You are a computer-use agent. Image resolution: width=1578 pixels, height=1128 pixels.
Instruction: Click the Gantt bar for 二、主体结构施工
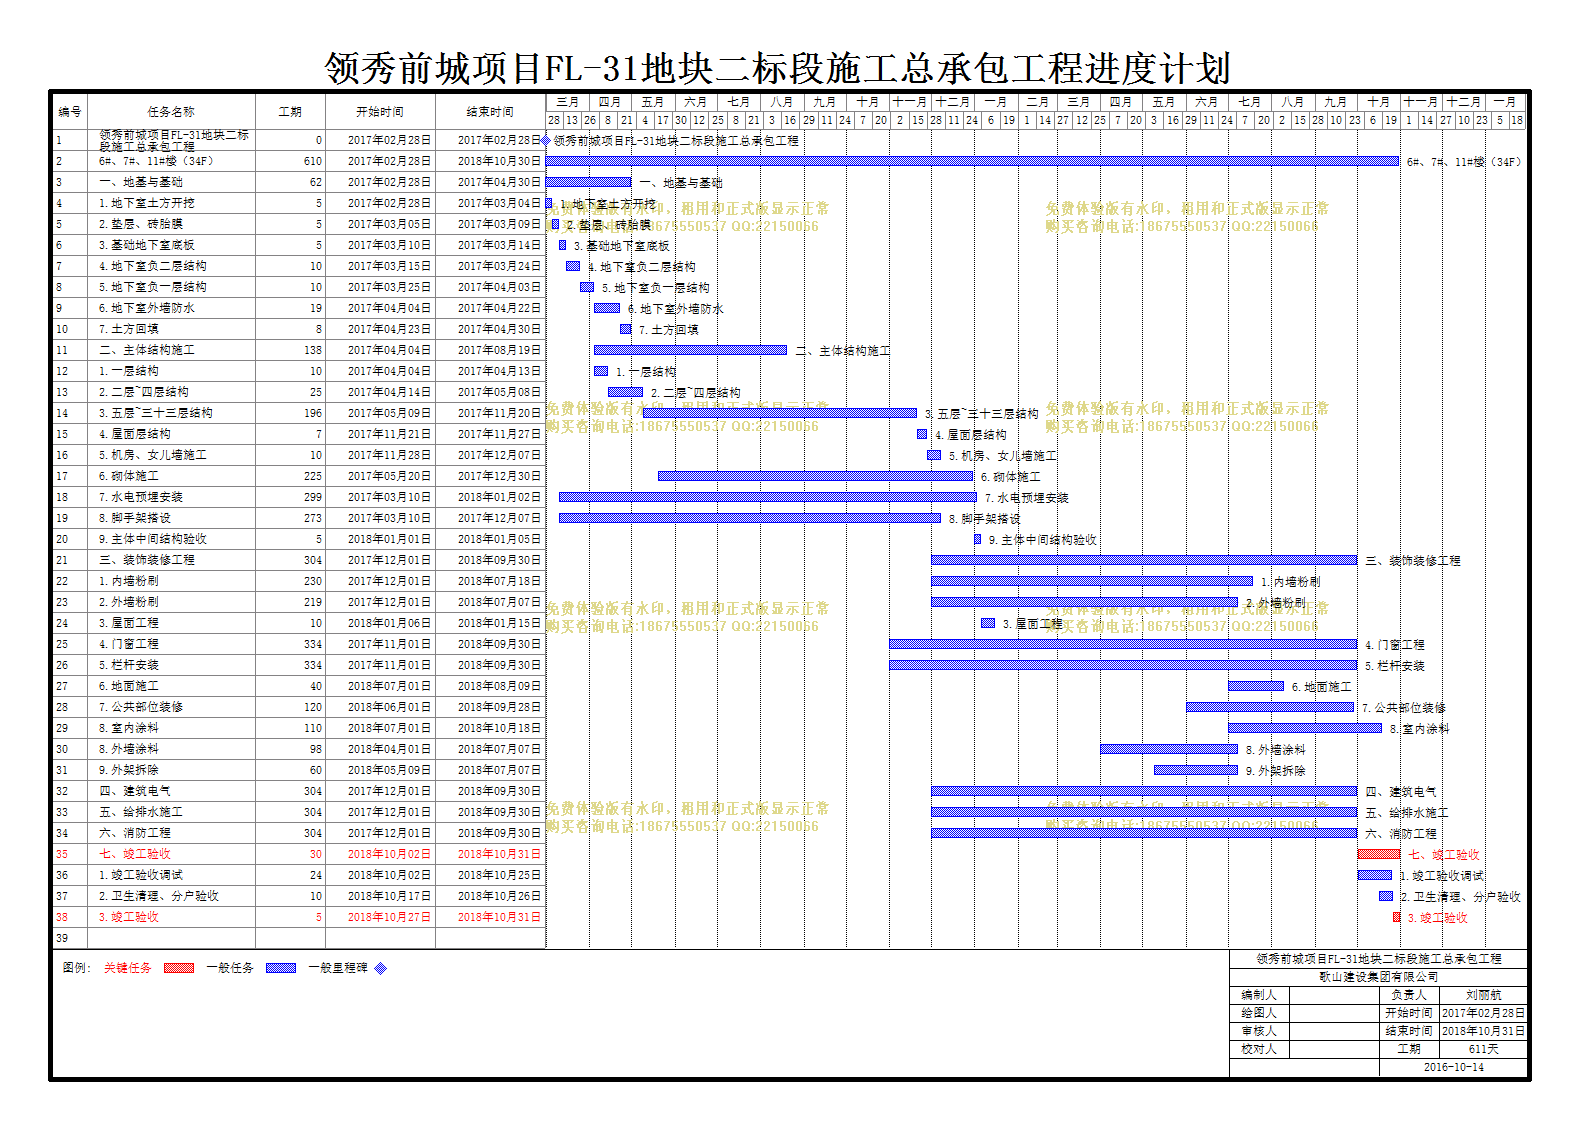pos(690,350)
